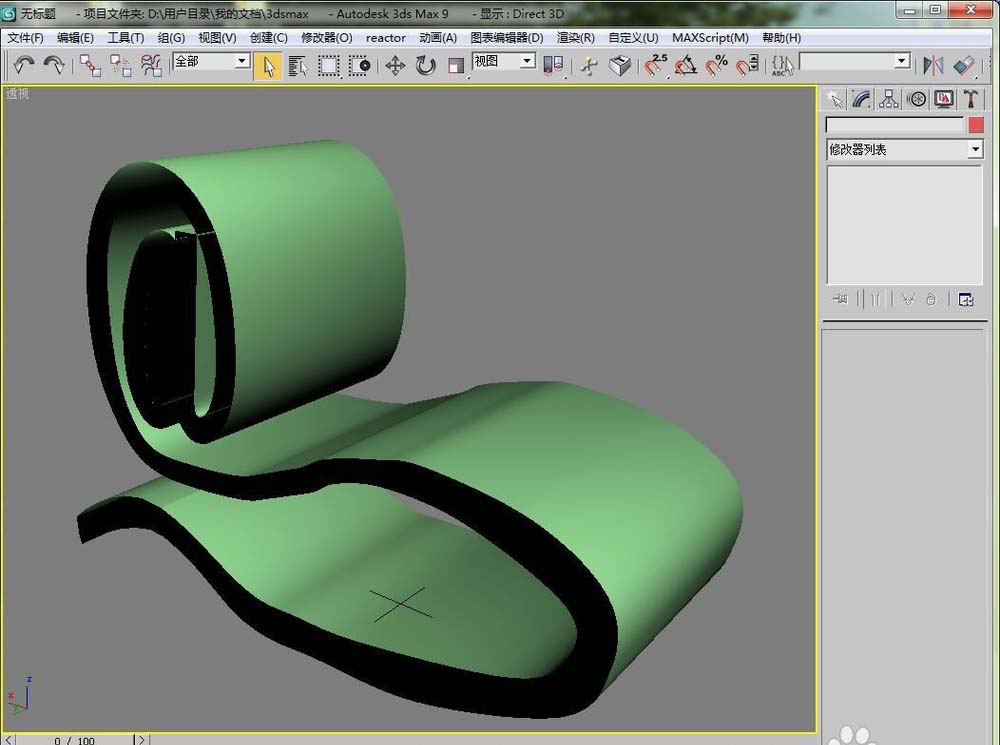Screen dimensions: 1000x745
Task: Activate the Select and Rotate tool
Action: click(x=426, y=65)
